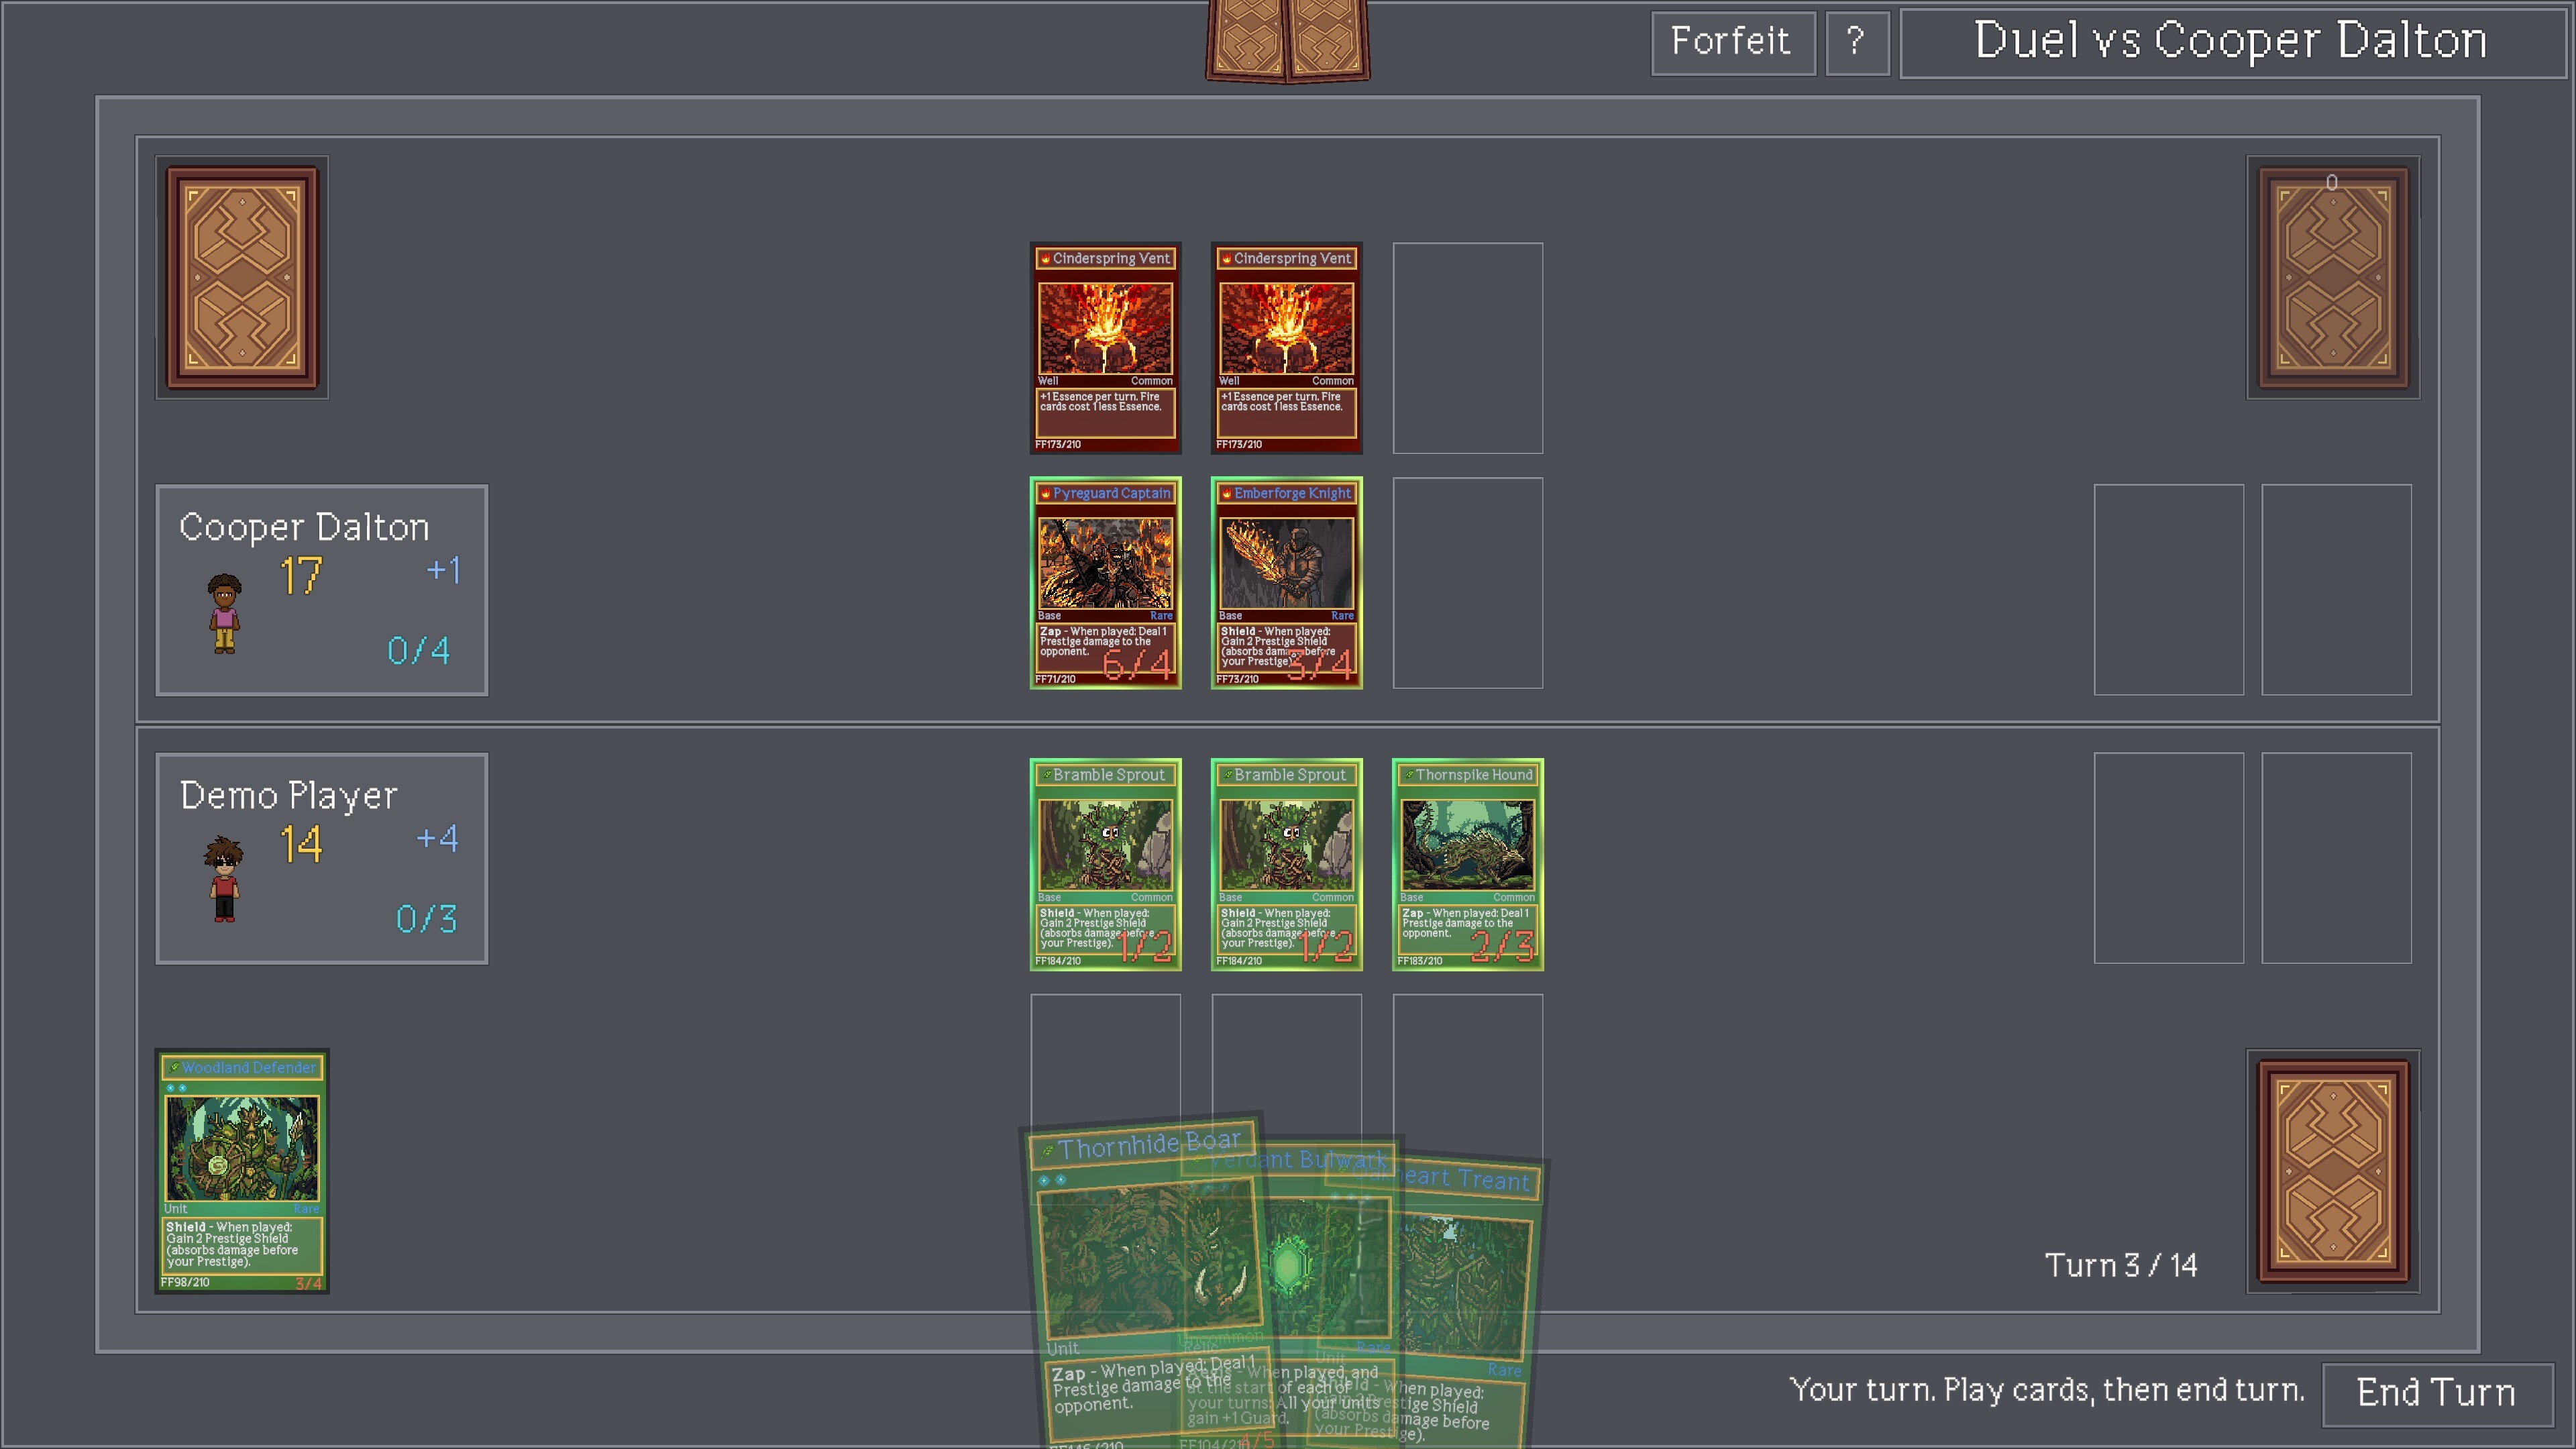Viewport: 2576px width, 1449px height.
Task: Click opponent's draw deck card back
Action: pos(242,278)
